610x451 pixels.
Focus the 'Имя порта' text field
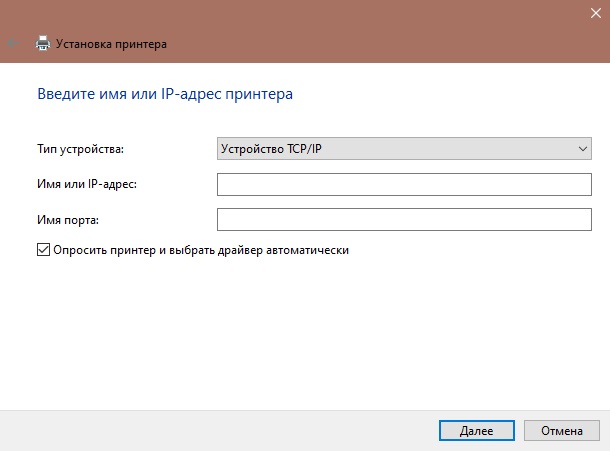pos(404,219)
